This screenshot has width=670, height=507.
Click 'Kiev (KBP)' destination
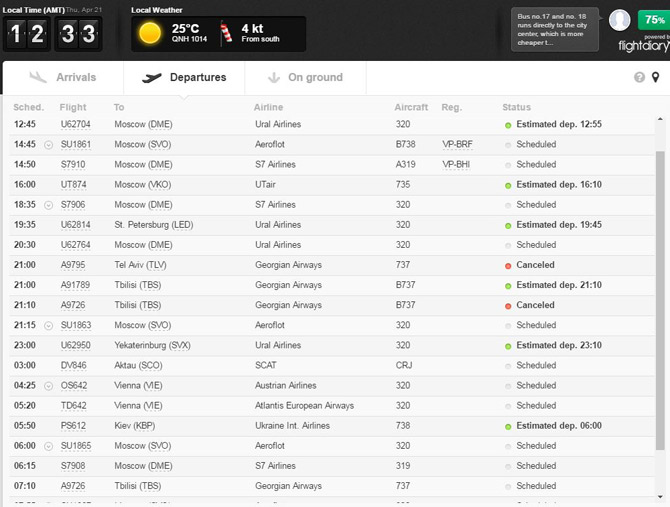(x=135, y=425)
